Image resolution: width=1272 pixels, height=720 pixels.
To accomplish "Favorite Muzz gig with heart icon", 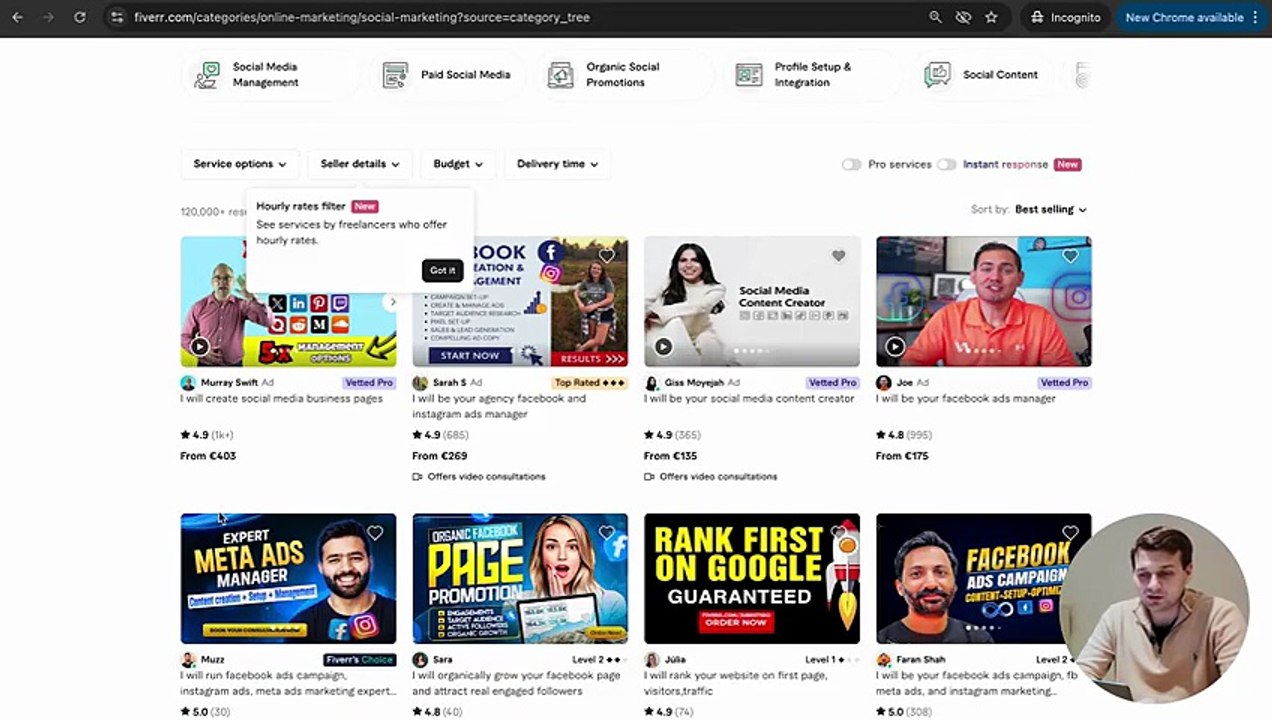I will coord(374,533).
